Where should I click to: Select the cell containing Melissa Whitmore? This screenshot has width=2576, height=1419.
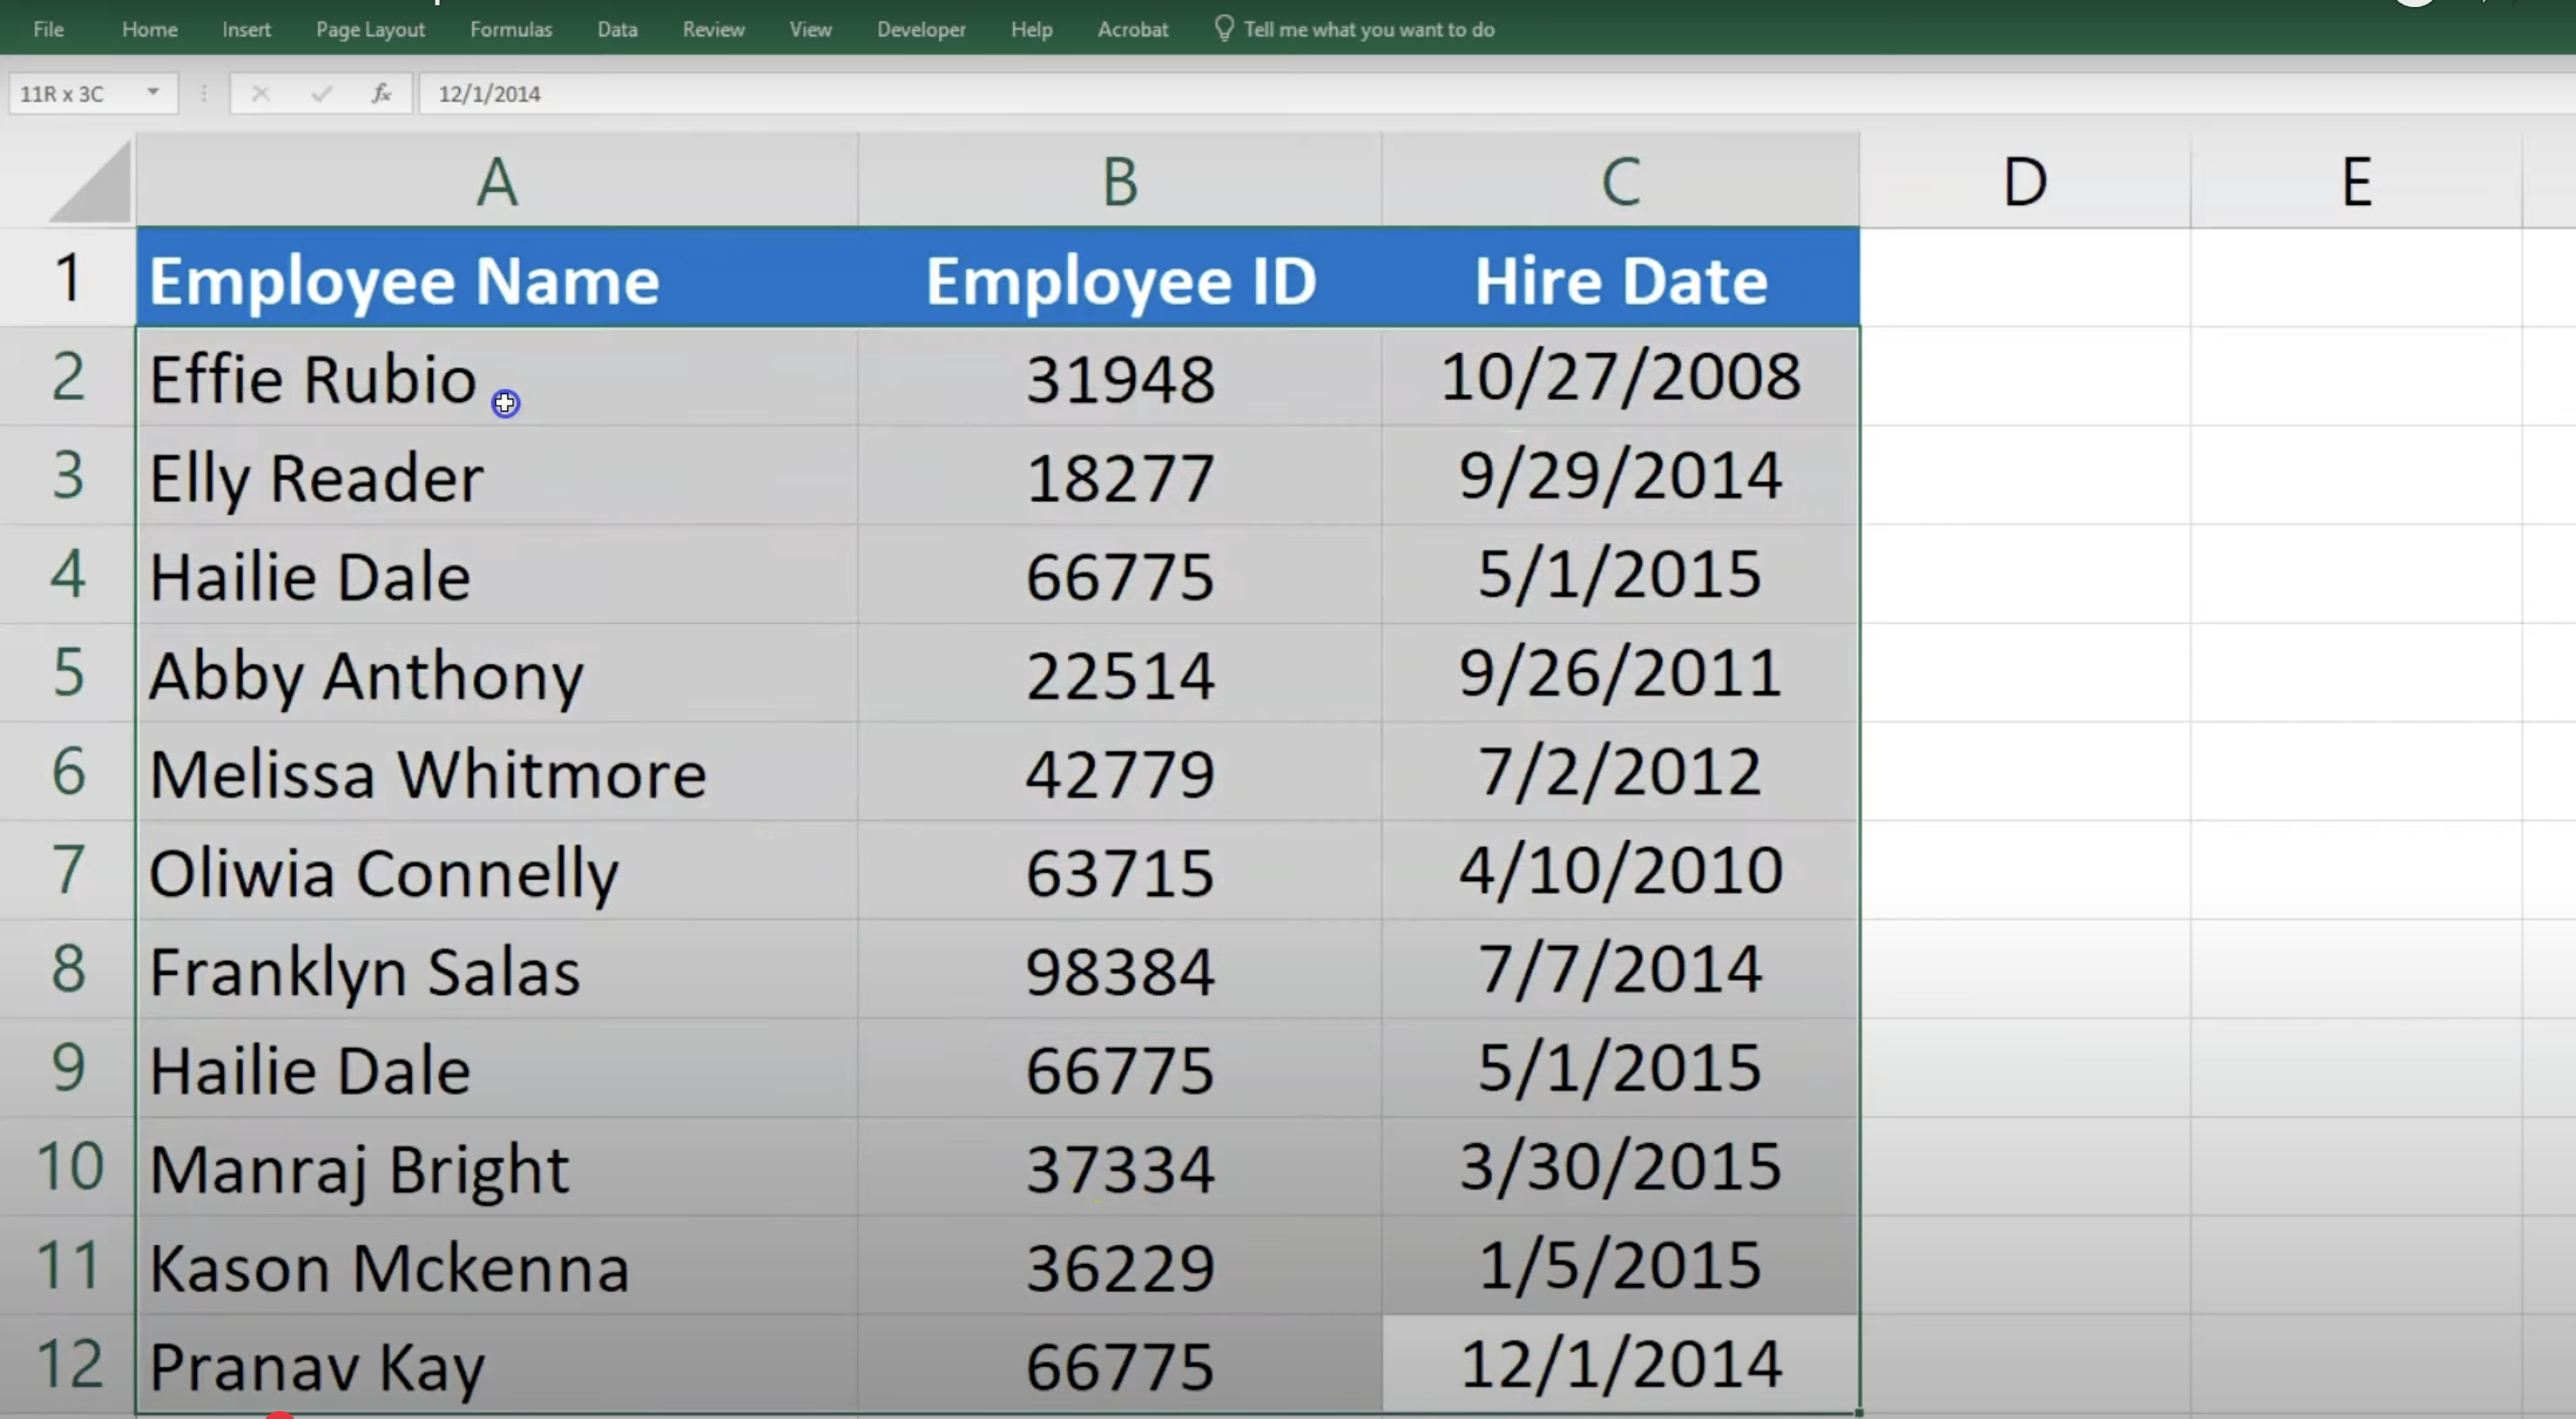(x=497, y=772)
